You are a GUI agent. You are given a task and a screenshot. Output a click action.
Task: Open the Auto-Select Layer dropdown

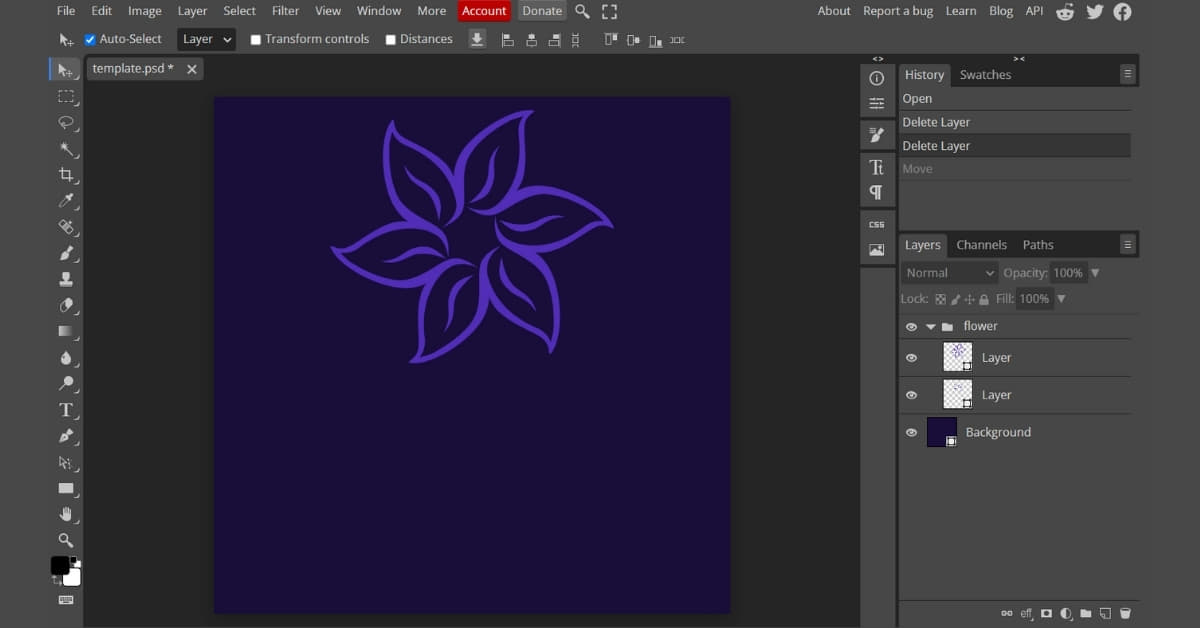coord(207,39)
